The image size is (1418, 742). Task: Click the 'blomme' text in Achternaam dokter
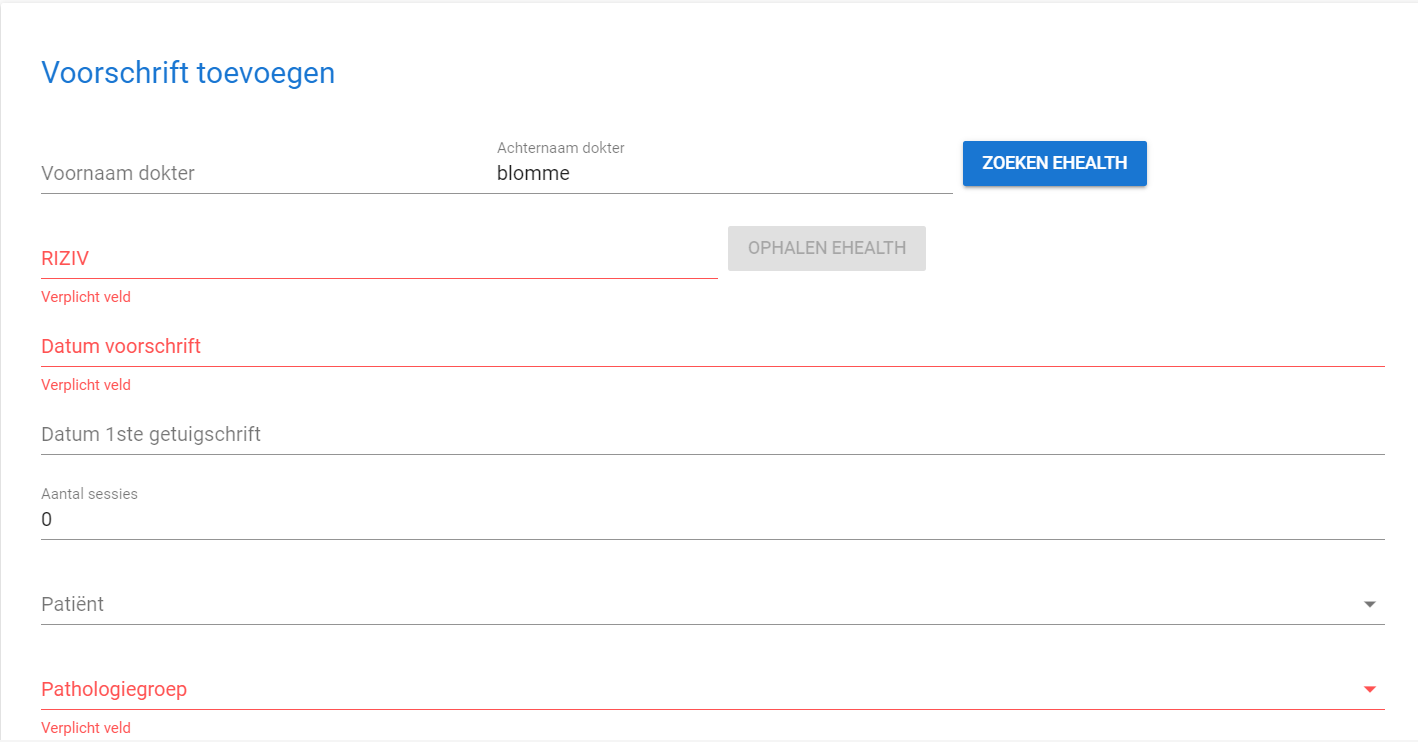[533, 173]
